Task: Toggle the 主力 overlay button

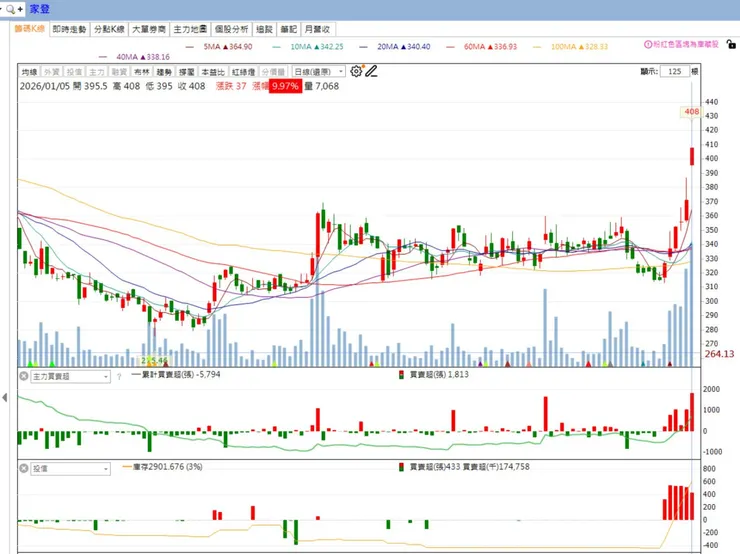Action: [x=97, y=72]
